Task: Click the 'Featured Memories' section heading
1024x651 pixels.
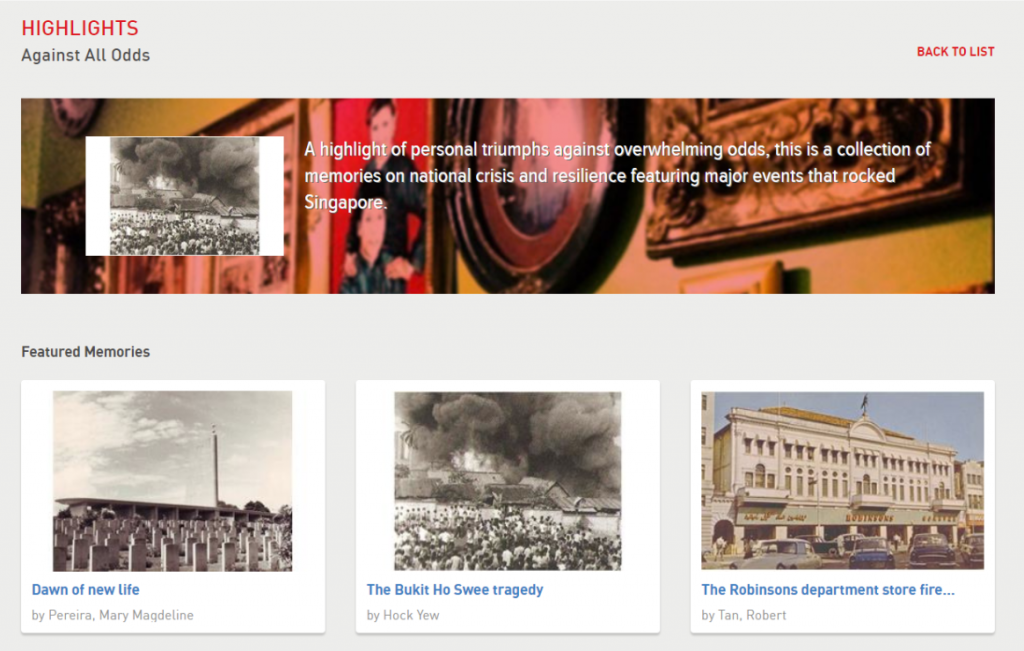Action: pyautogui.click(x=86, y=352)
